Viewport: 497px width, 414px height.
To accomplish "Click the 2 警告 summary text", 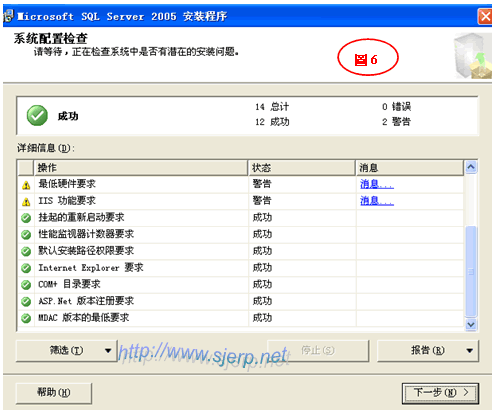I will pyautogui.click(x=397, y=122).
